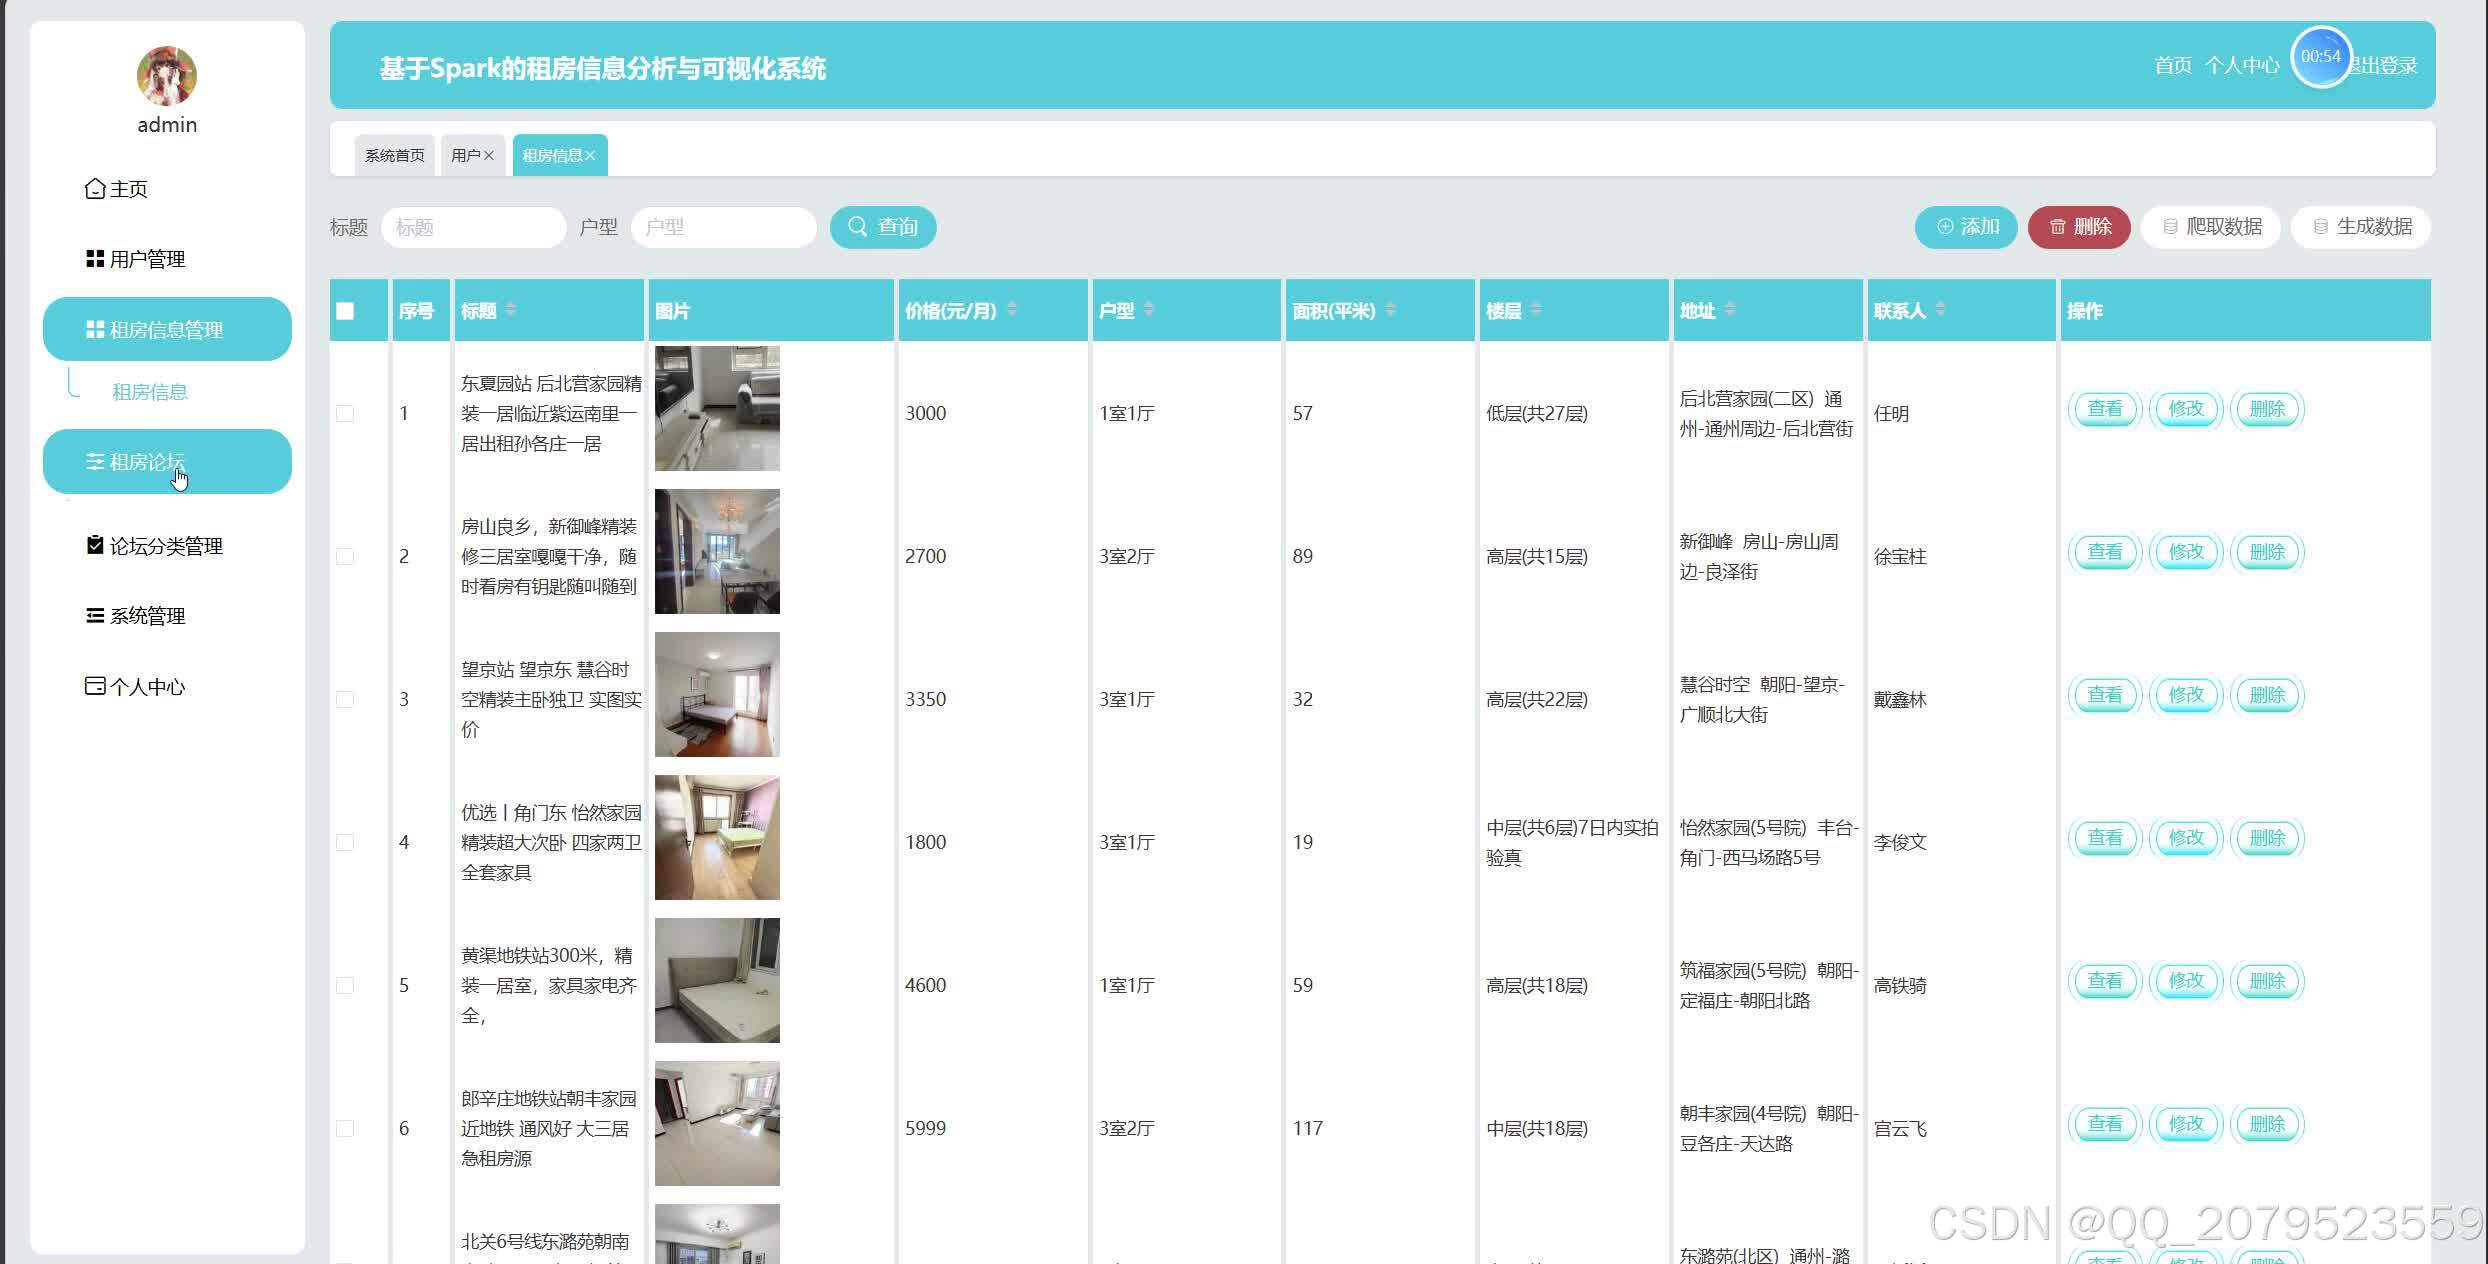
Task: Click the list icon beside 系统管理
Action: coord(95,616)
